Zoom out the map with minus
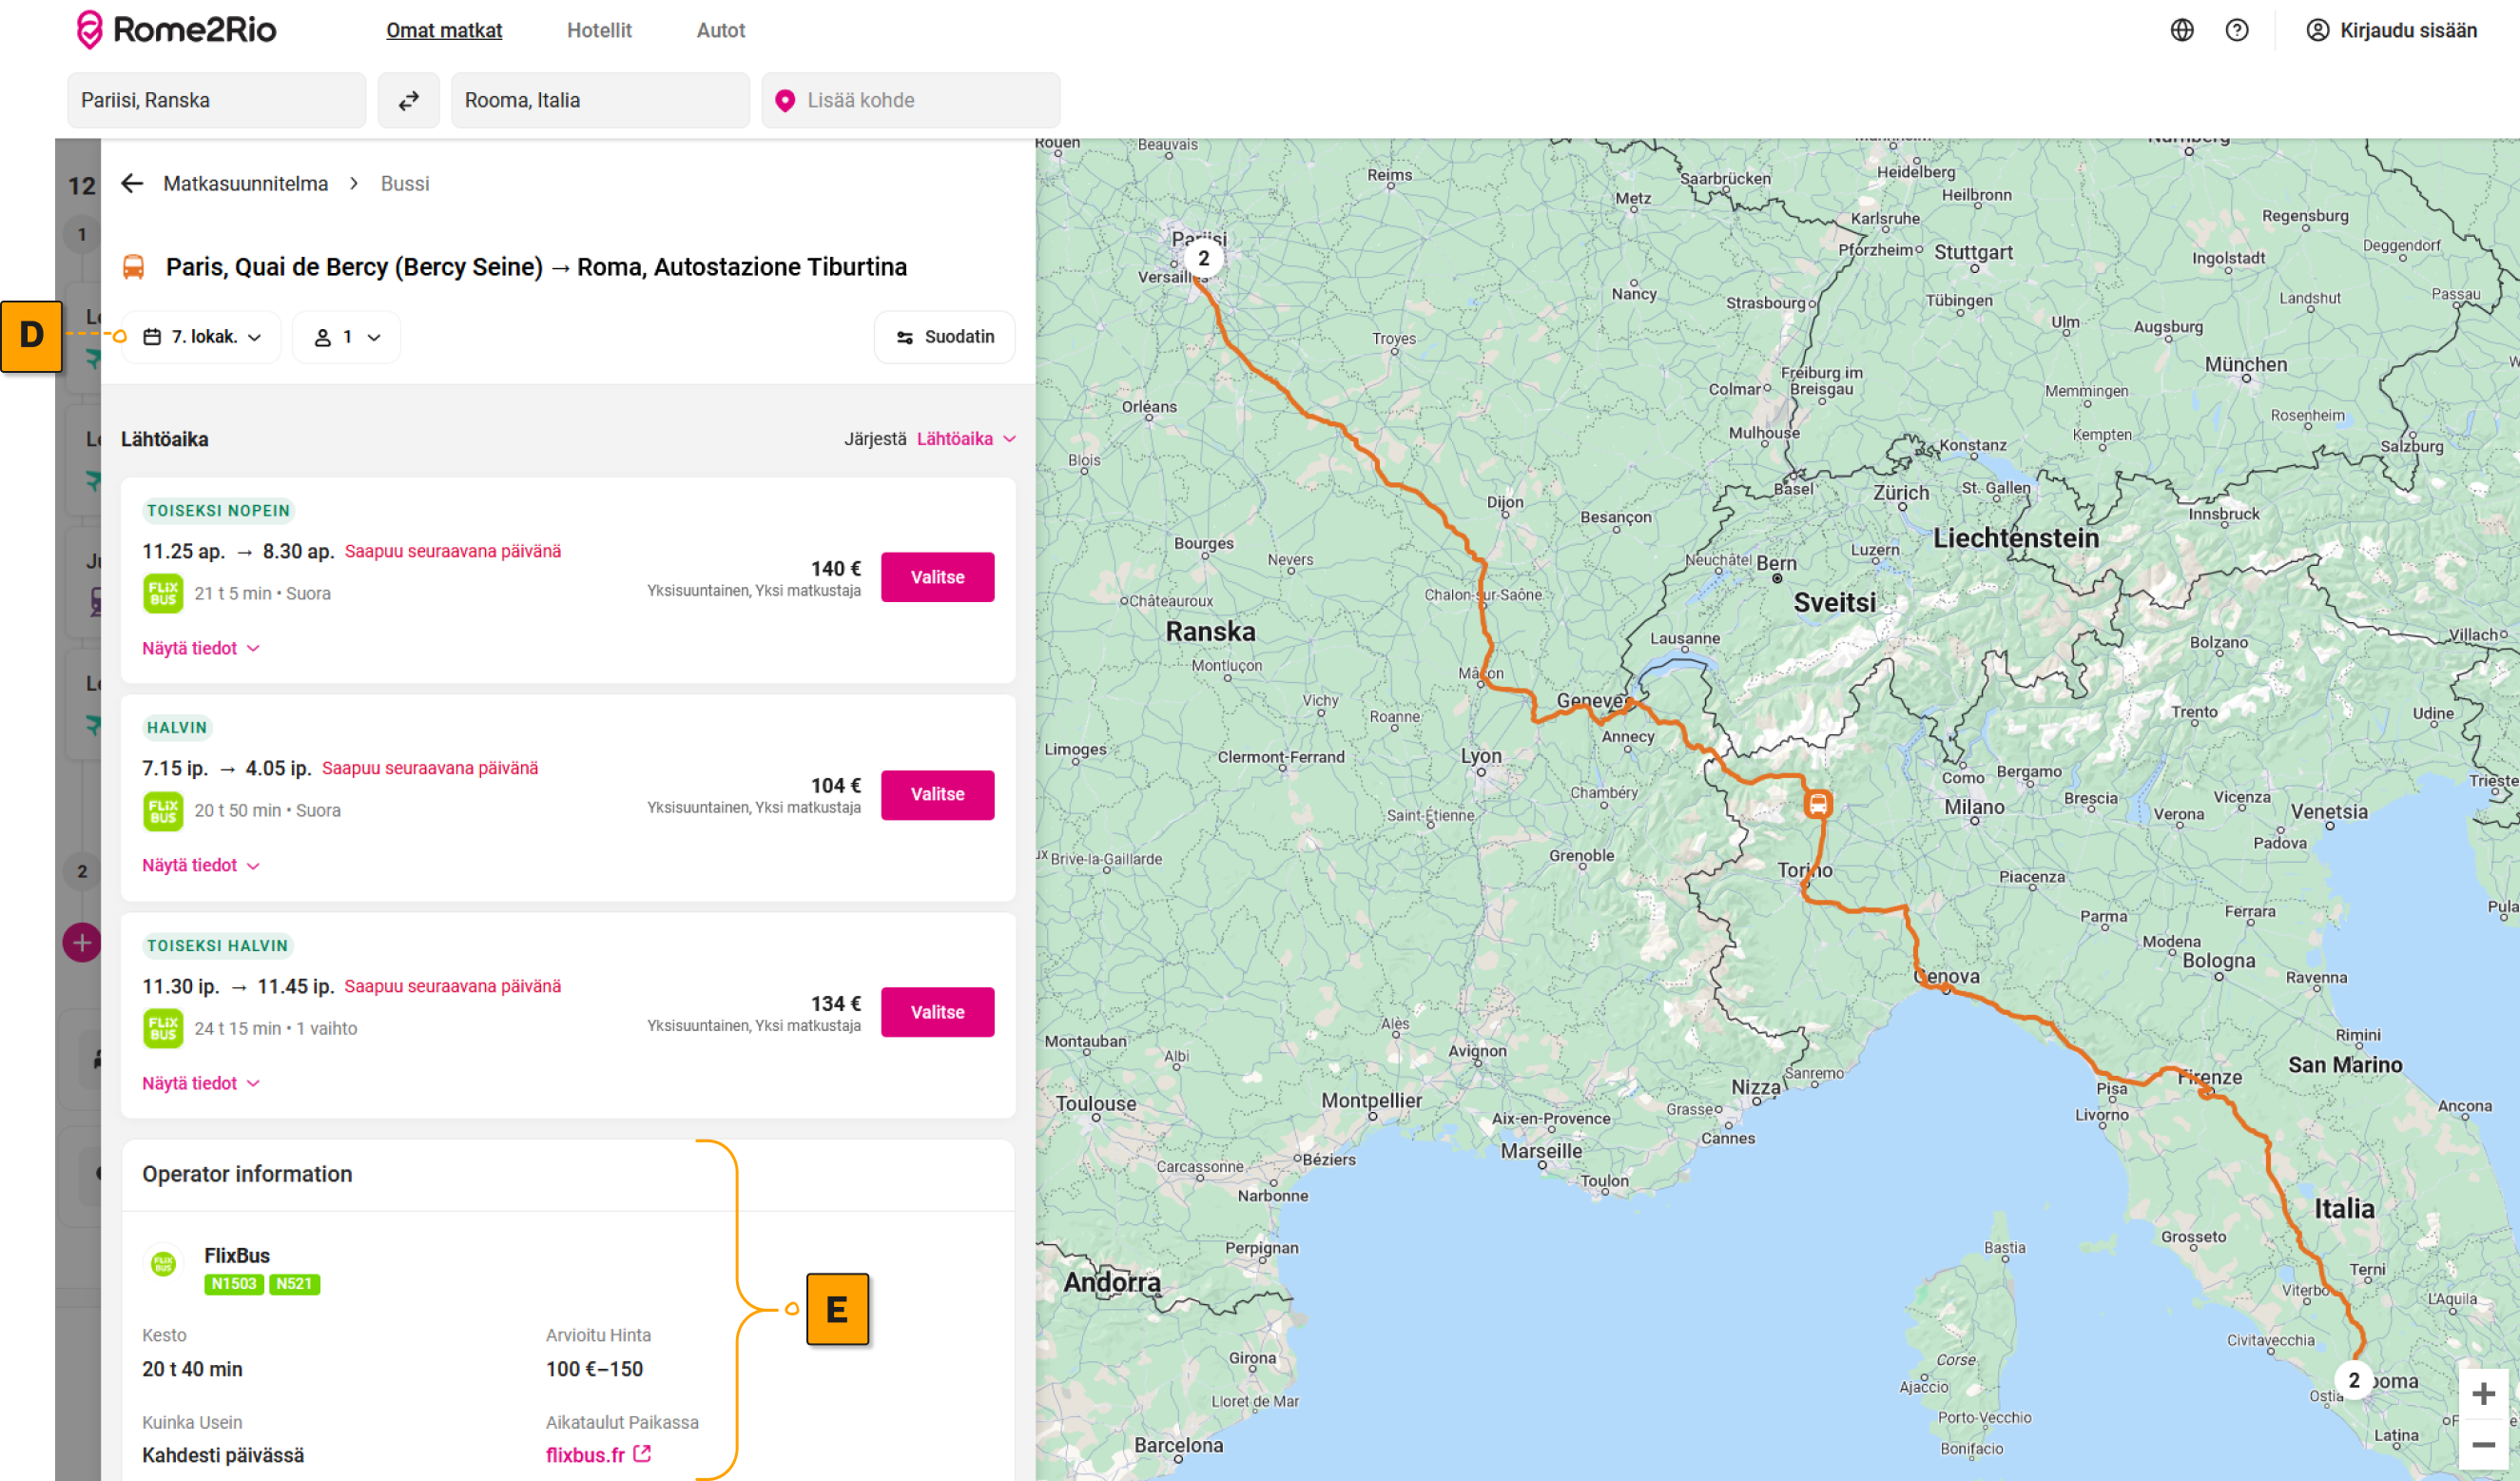The width and height of the screenshot is (2520, 1481). (x=2483, y=1445)
